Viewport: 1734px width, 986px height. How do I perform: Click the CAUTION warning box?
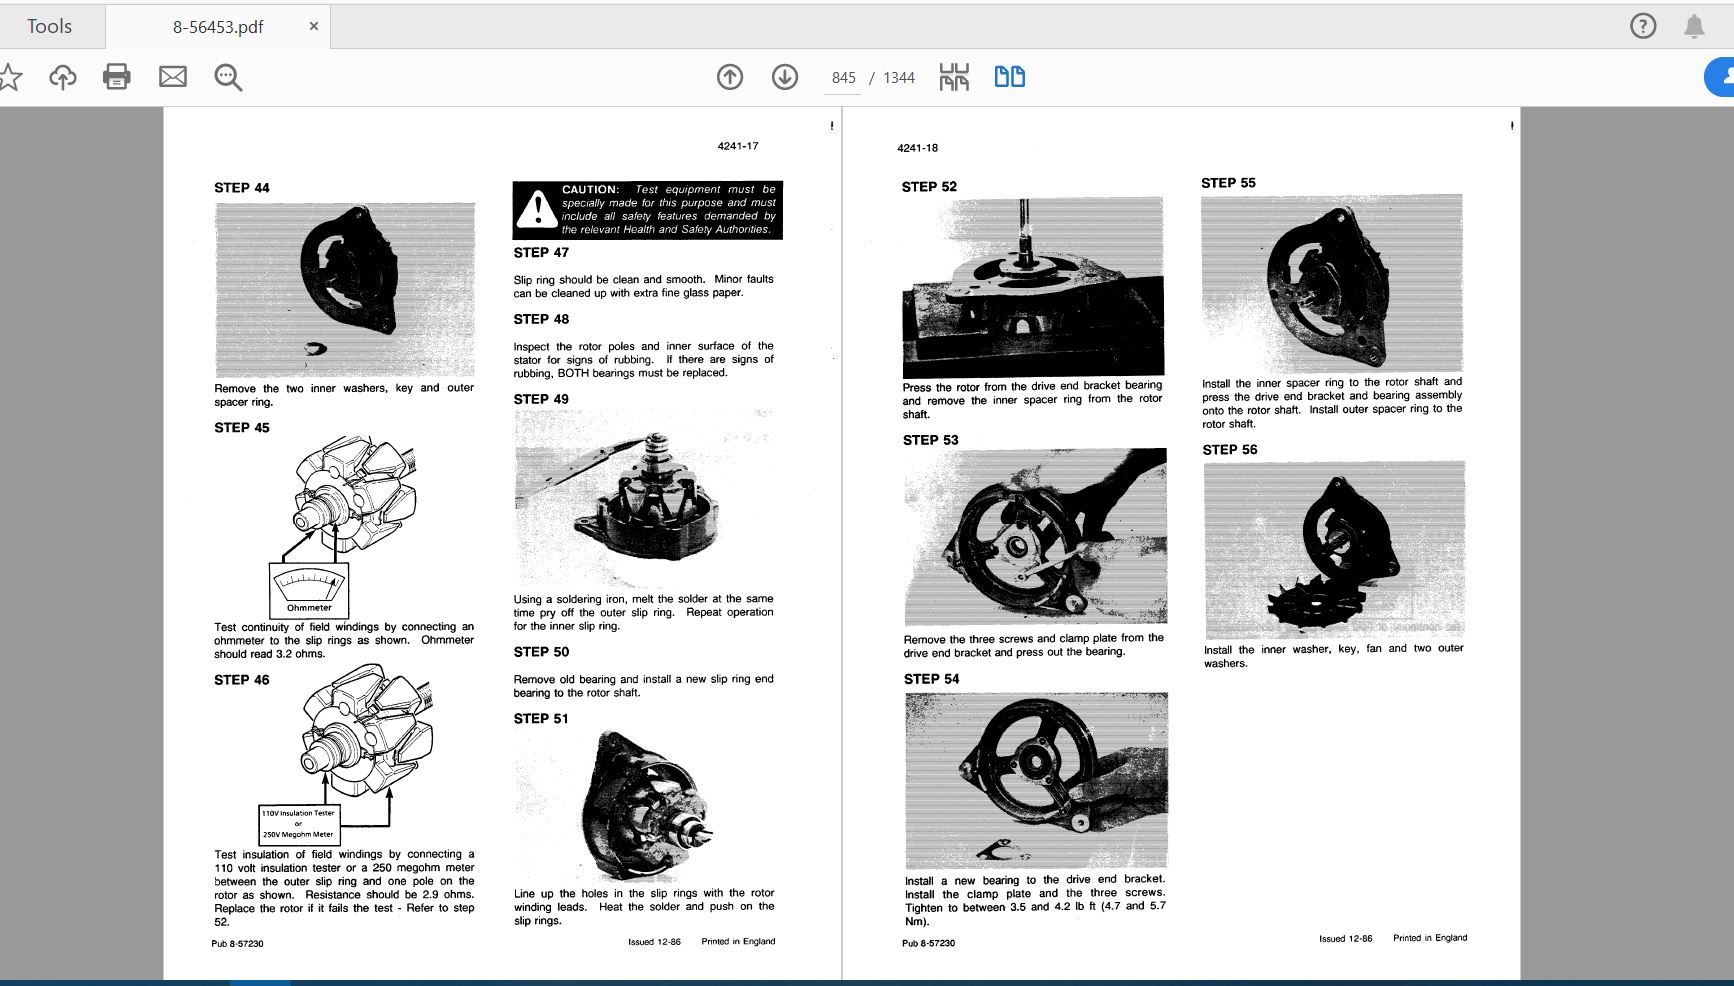[x=647, y=209]
